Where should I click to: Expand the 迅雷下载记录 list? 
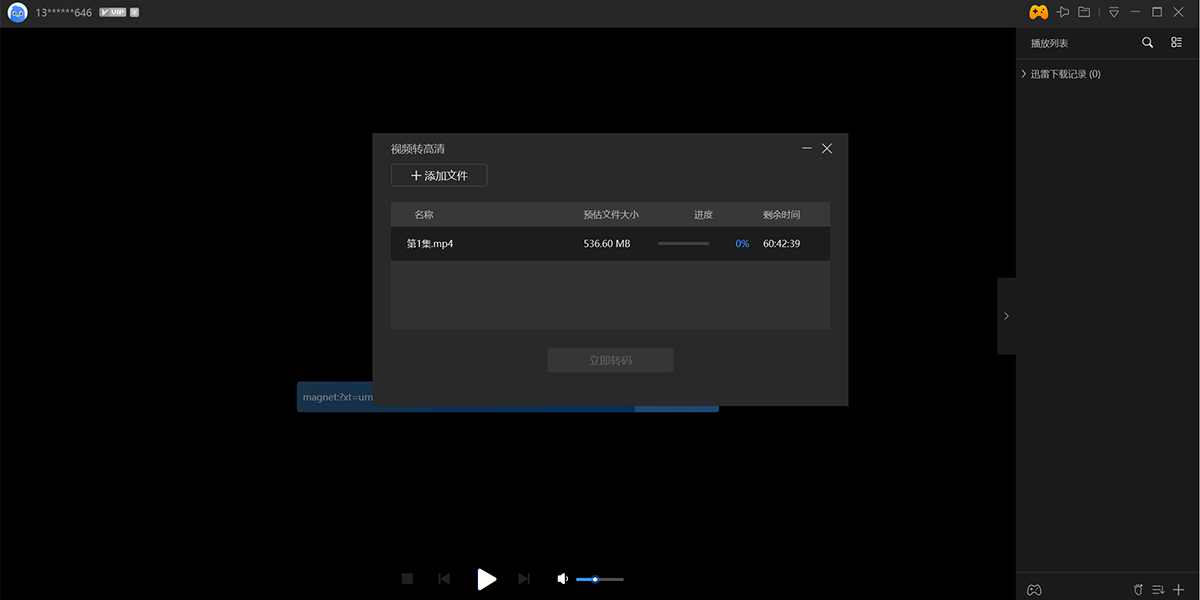[x=1024, y=74]
